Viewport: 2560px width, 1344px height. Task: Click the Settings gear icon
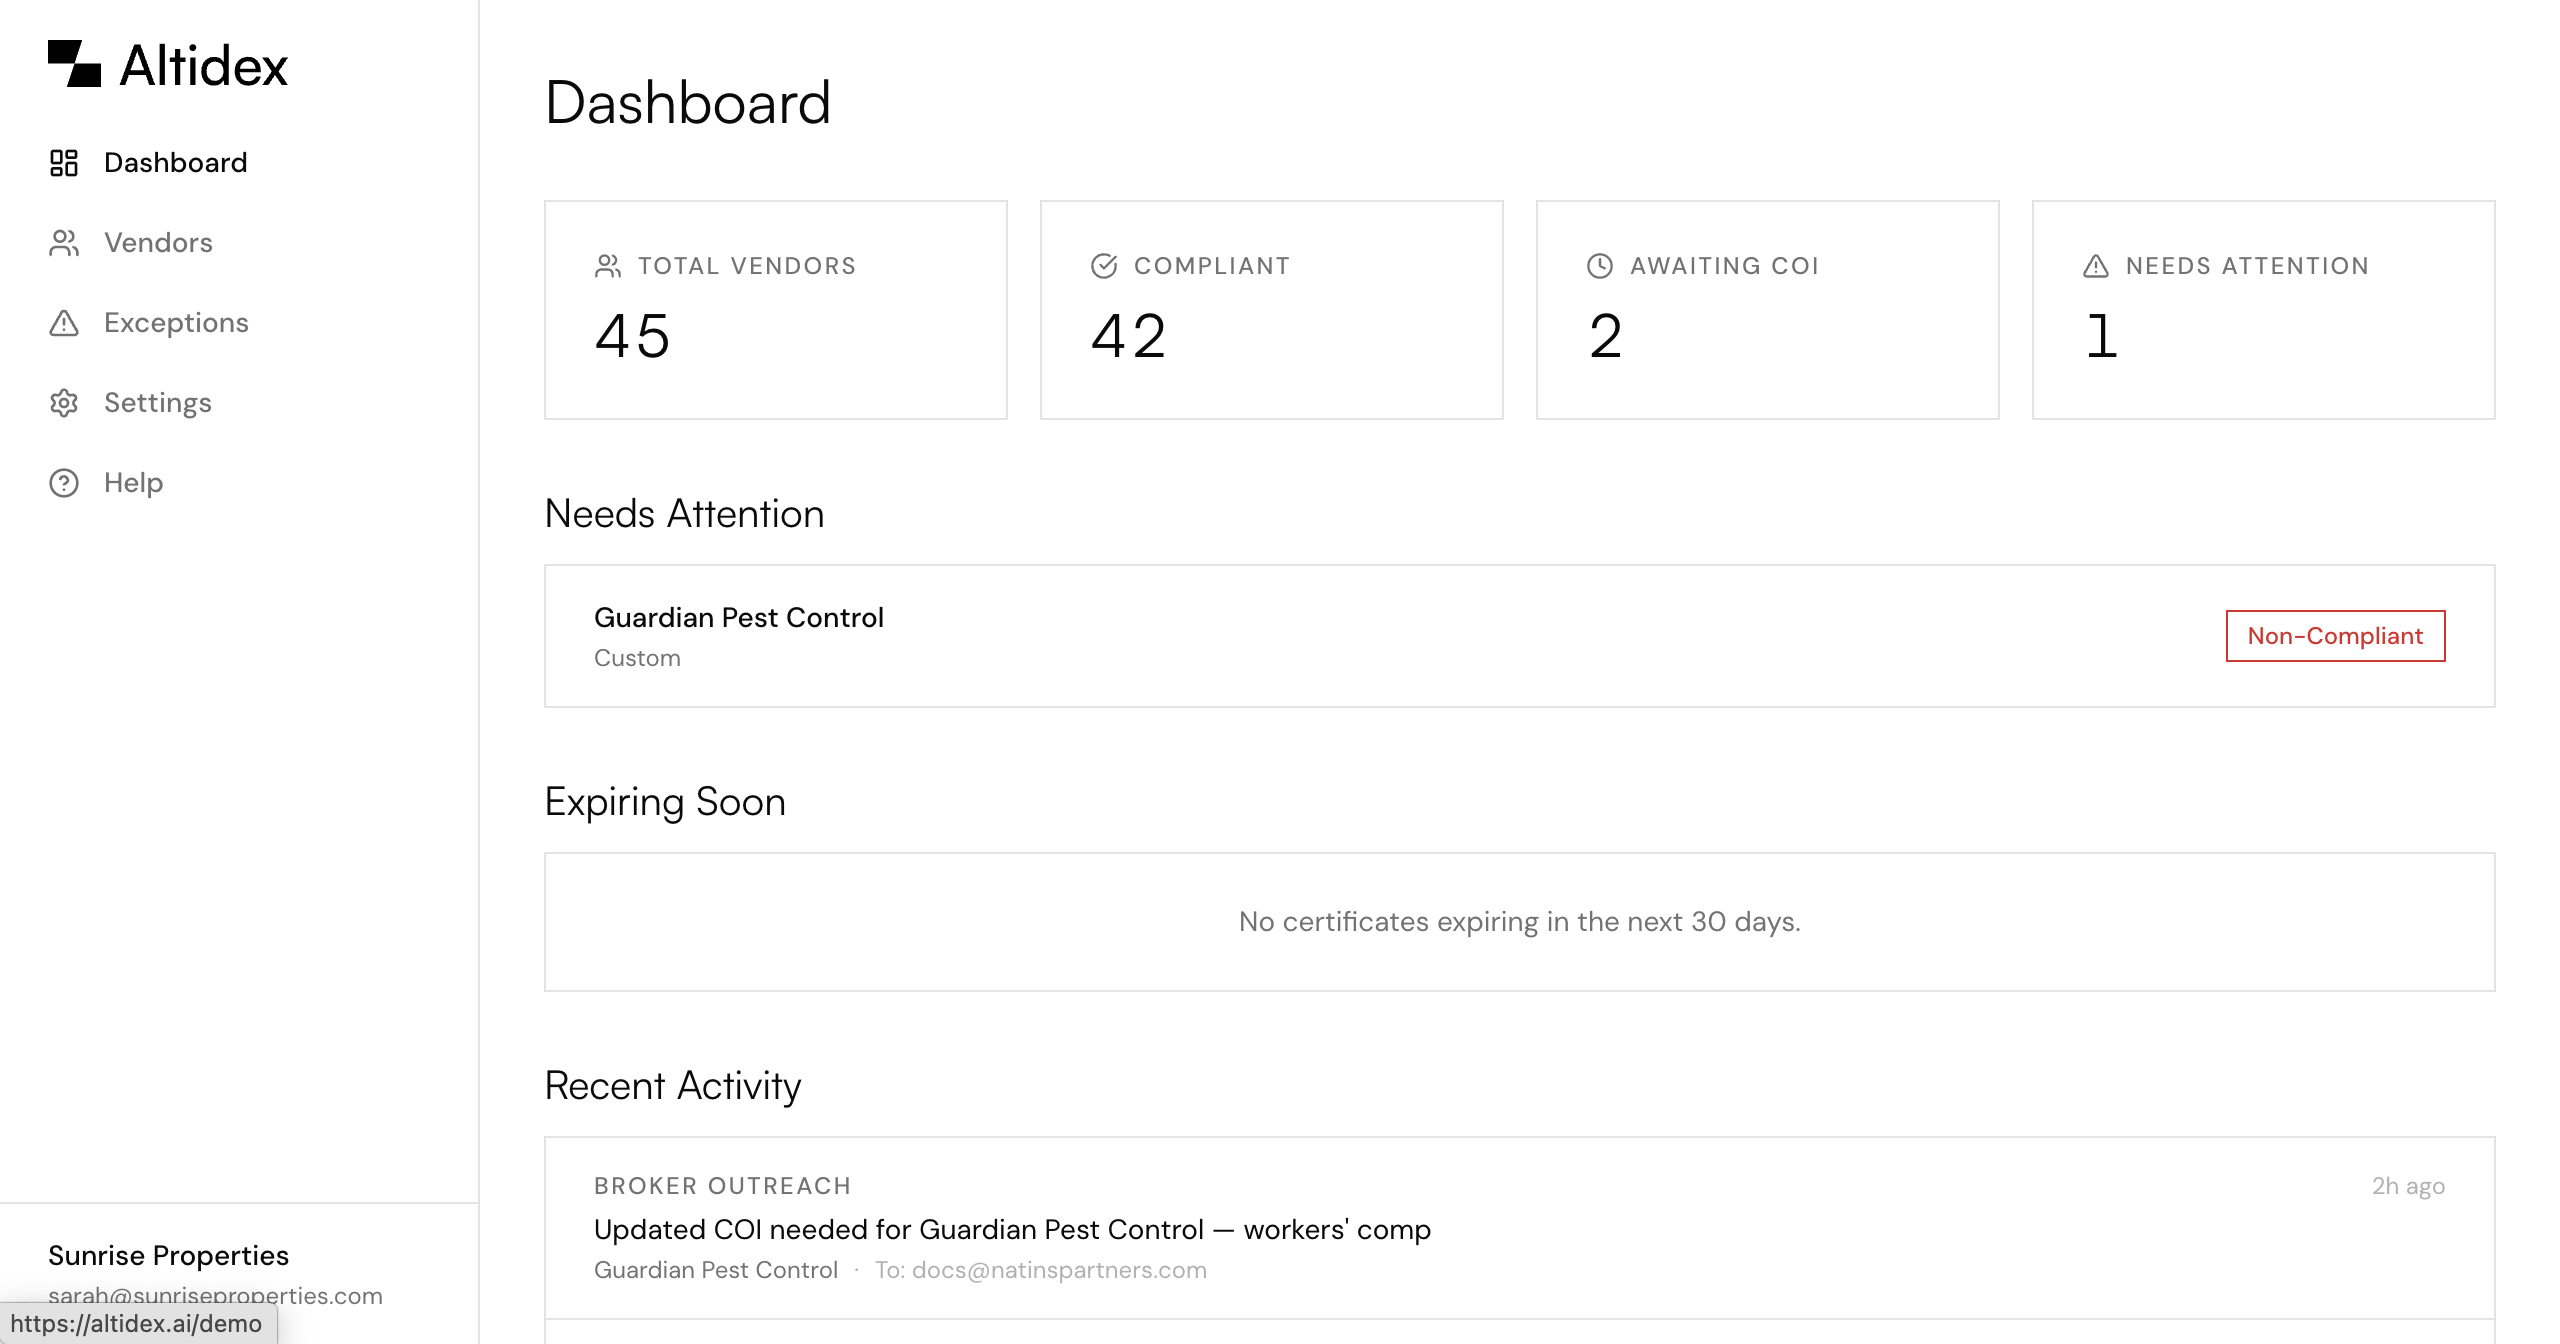64,403
